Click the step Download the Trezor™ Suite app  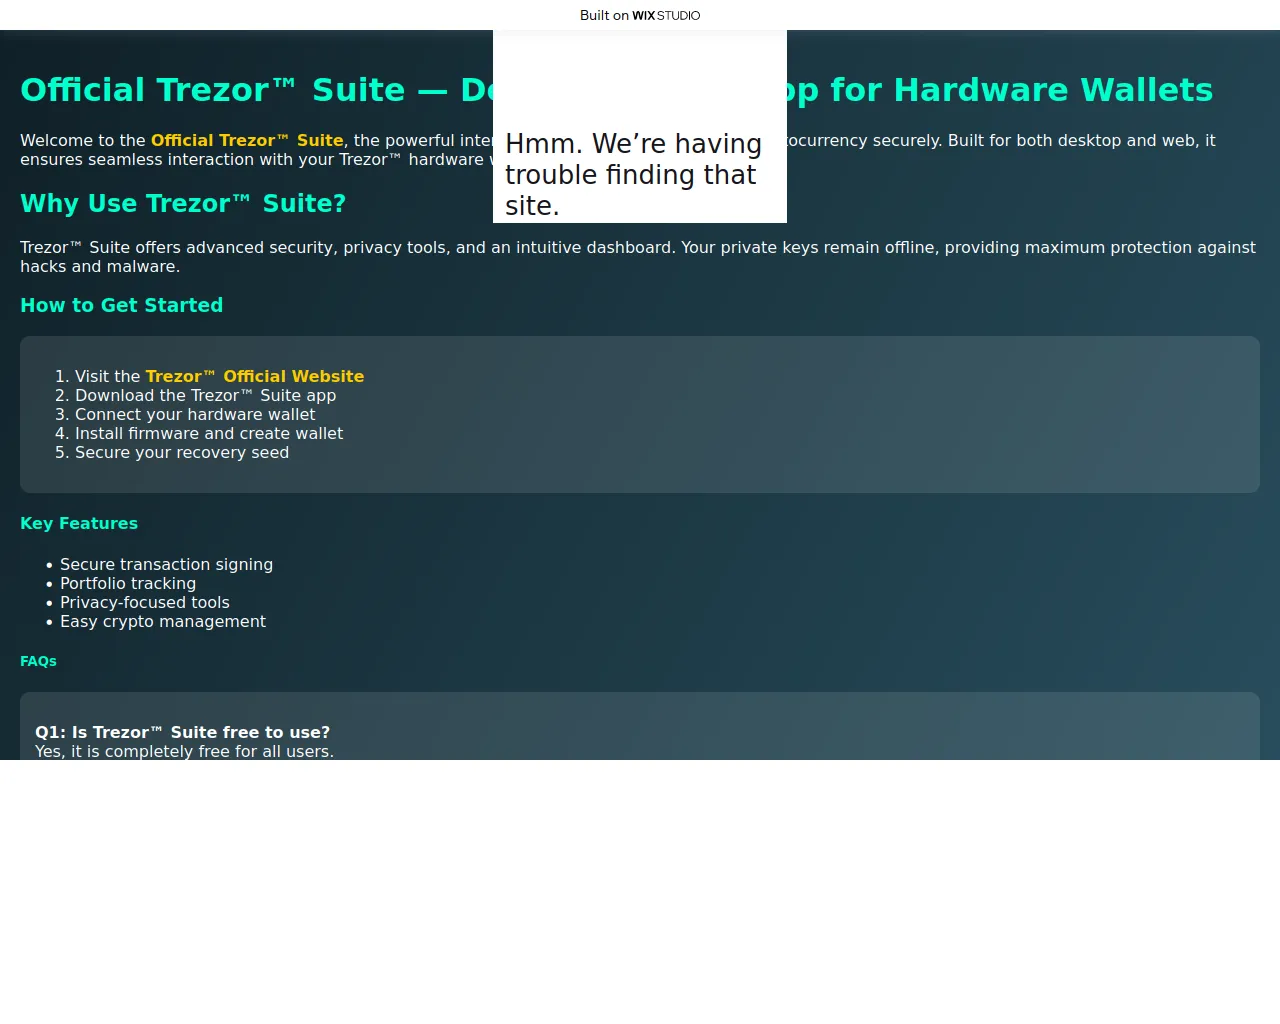point(205,395)
